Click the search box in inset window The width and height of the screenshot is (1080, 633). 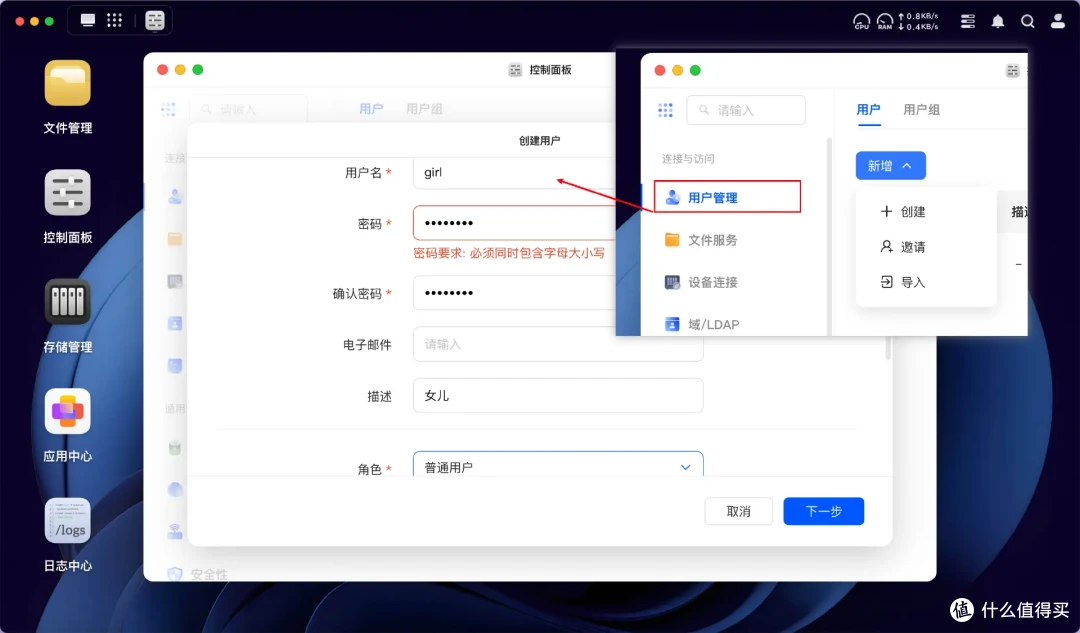coord(746,110)
